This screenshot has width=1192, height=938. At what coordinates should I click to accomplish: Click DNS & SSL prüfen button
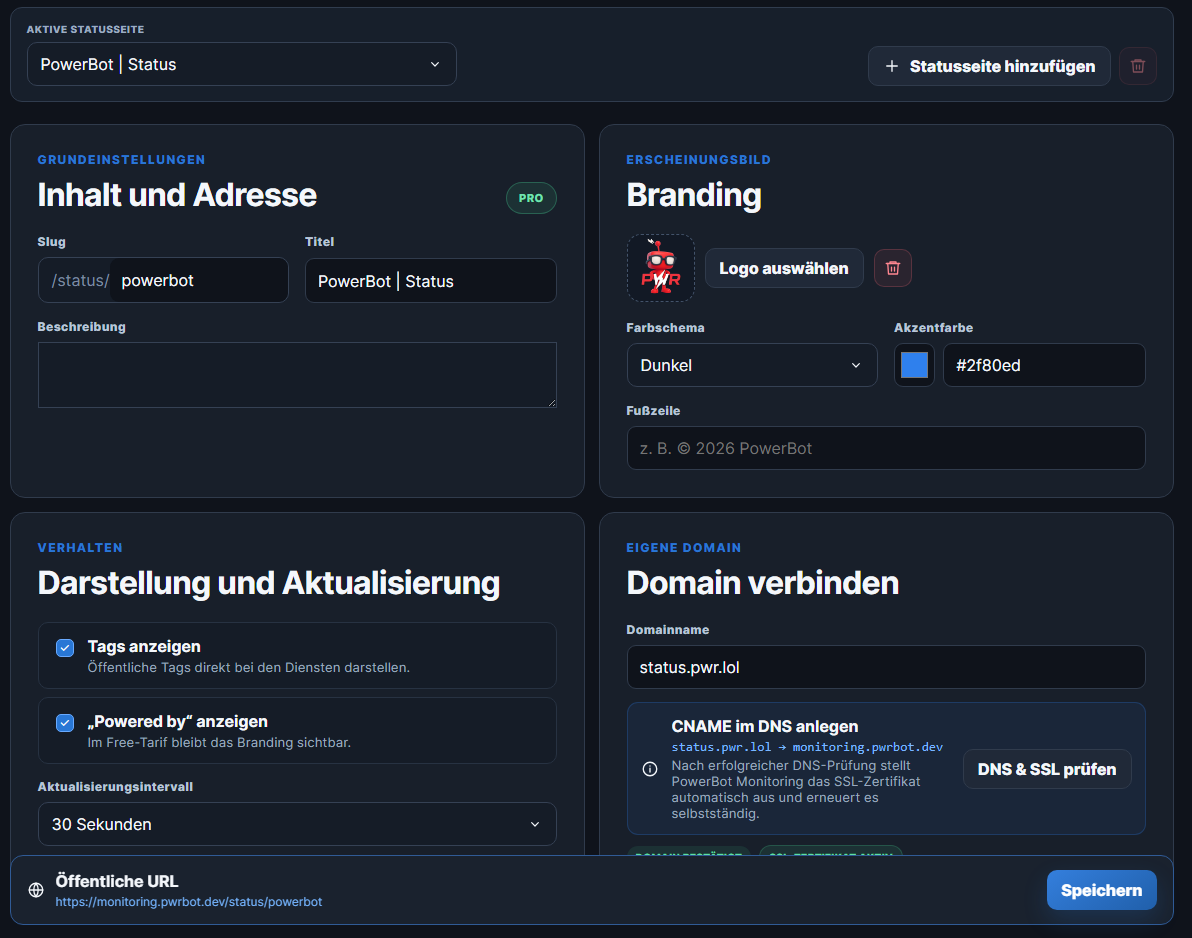[1047, 769]
